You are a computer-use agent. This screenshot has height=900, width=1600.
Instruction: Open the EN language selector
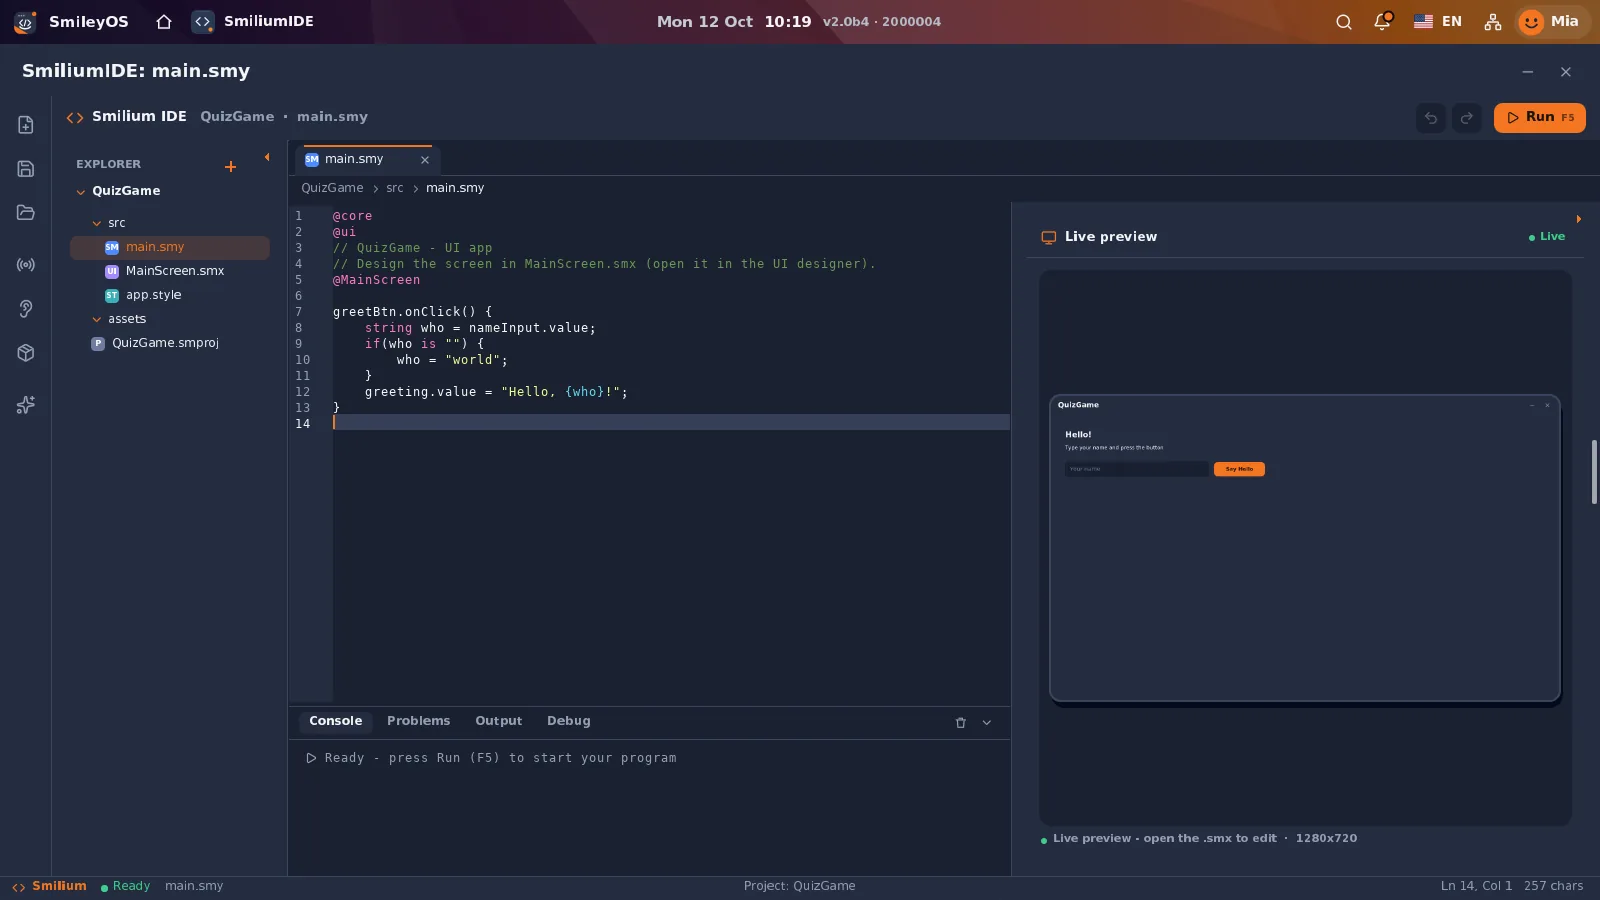[1438, 22]
